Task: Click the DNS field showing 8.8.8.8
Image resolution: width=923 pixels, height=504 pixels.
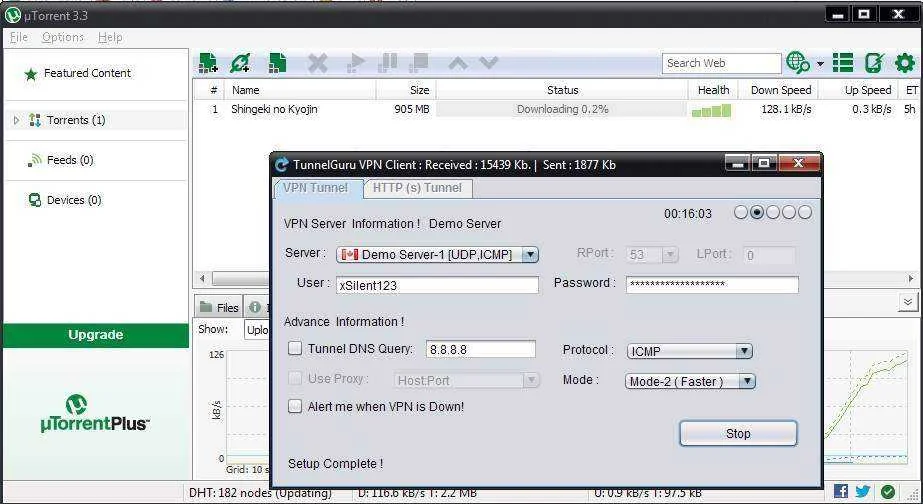Action: click(x=481, y=349)
